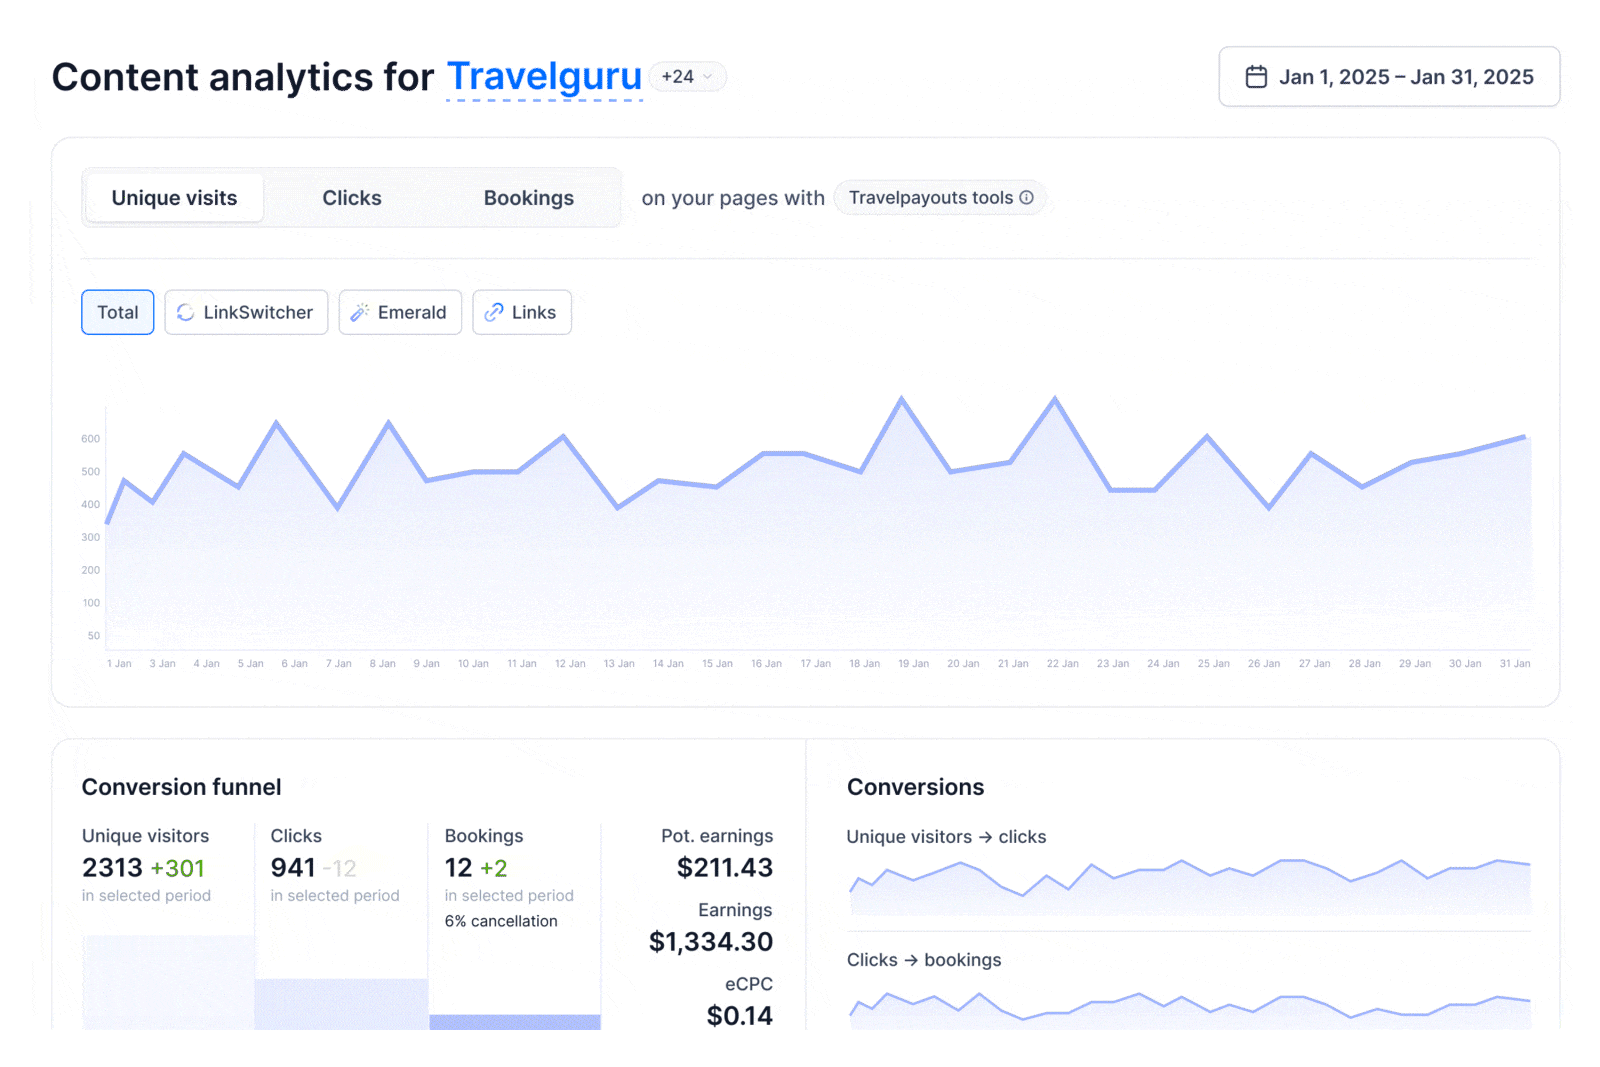
Task: Click the $1,334.30 earnings value
Action: [711, 942]
